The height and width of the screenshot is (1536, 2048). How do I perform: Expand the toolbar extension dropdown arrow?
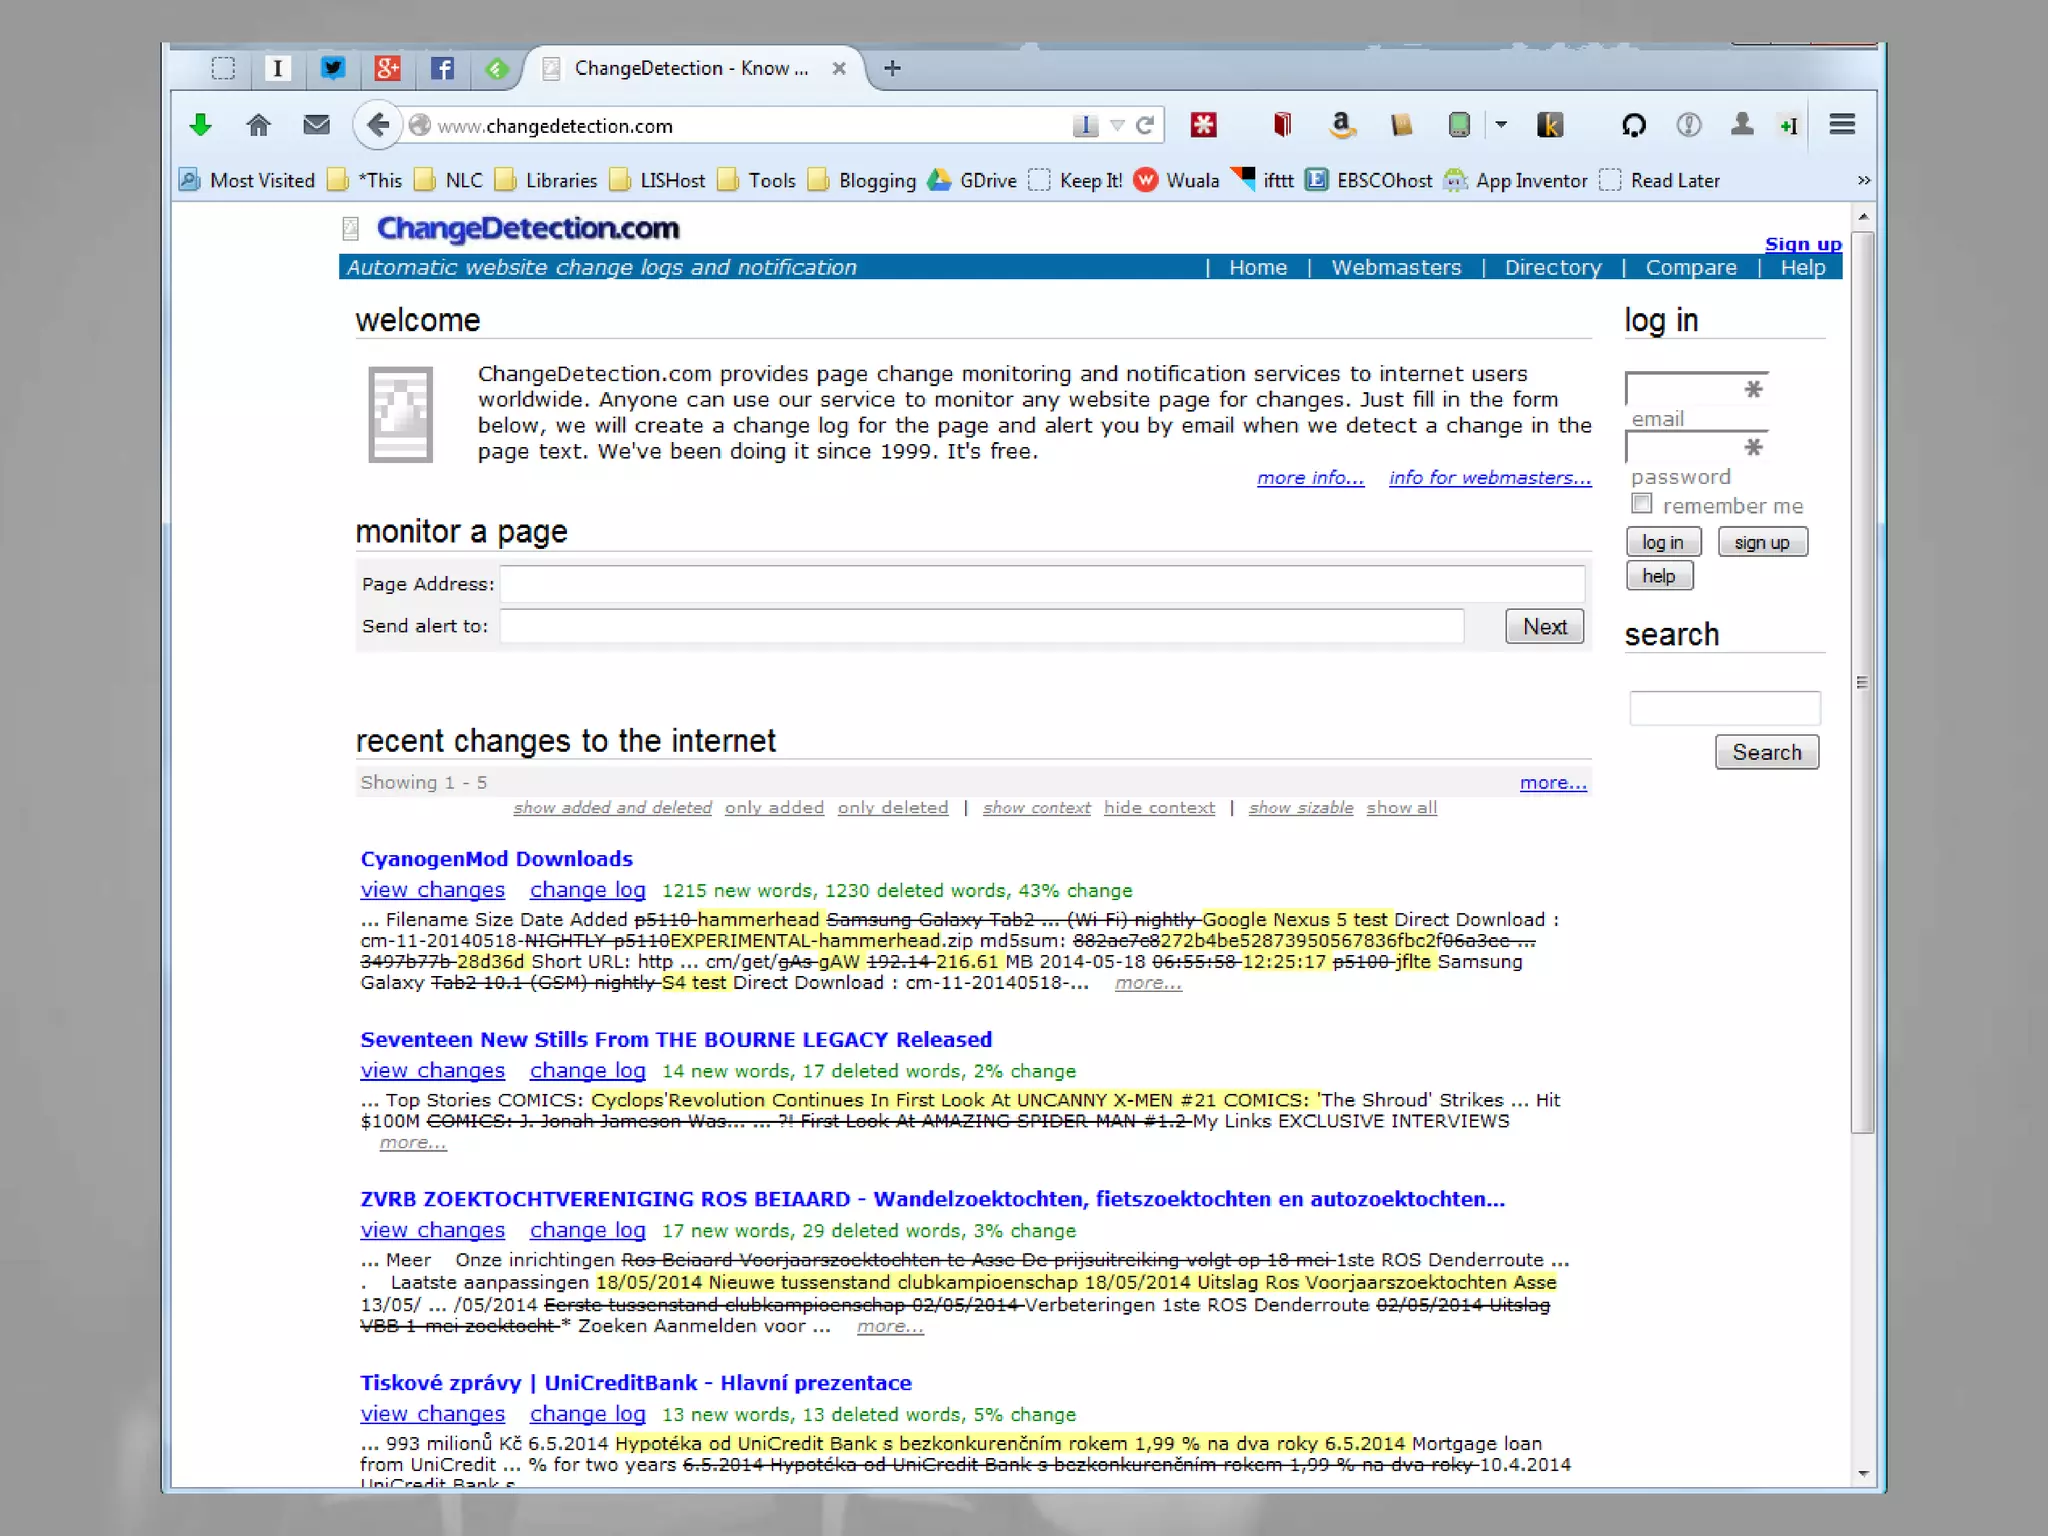point(1501,125)
